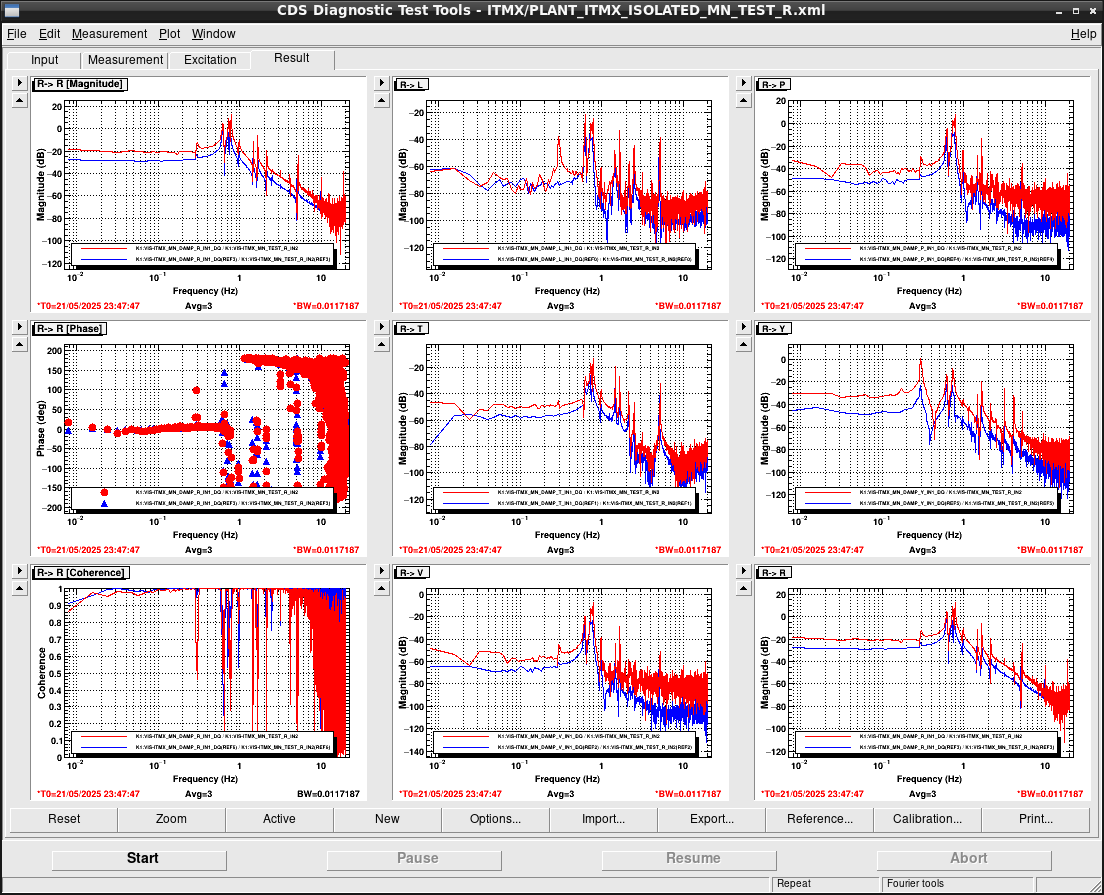Click the Coherence plot area
The image size is (1104, 895).
coord(207,672)
